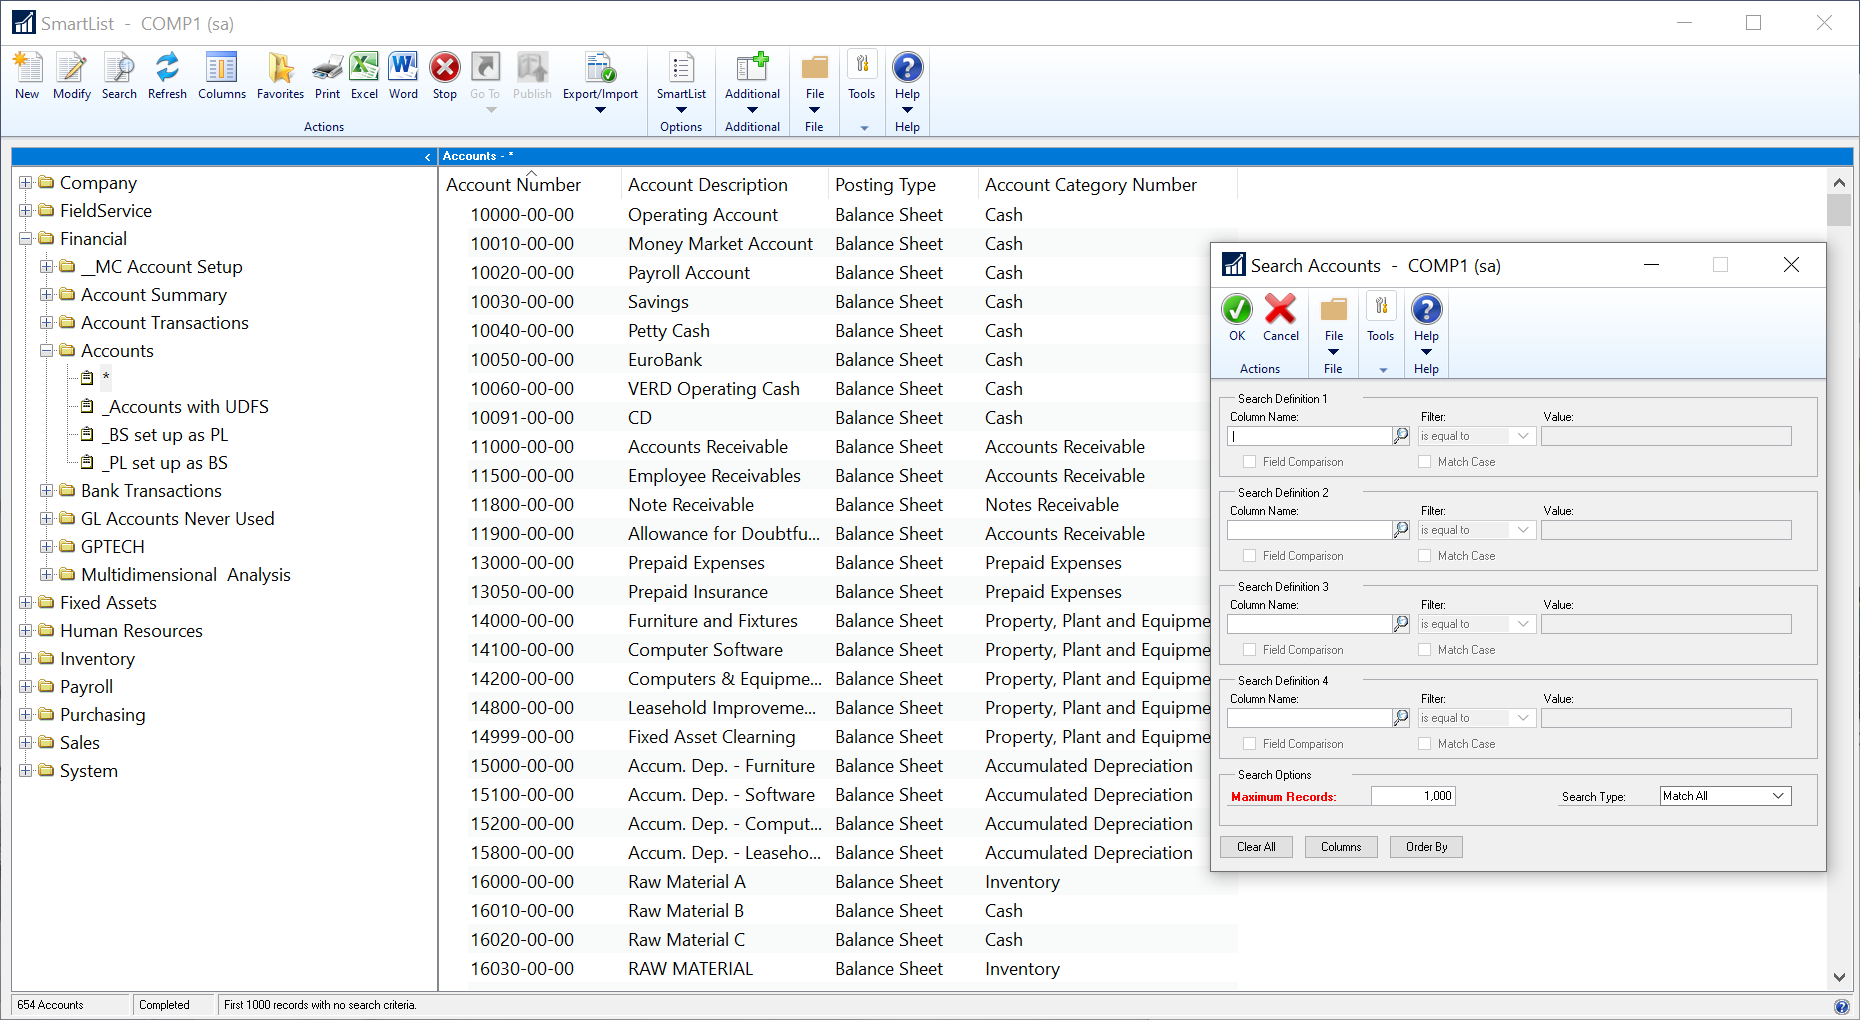Send the list to Word
This screenshot has height=1020, width=1860.
coord(403,70)
